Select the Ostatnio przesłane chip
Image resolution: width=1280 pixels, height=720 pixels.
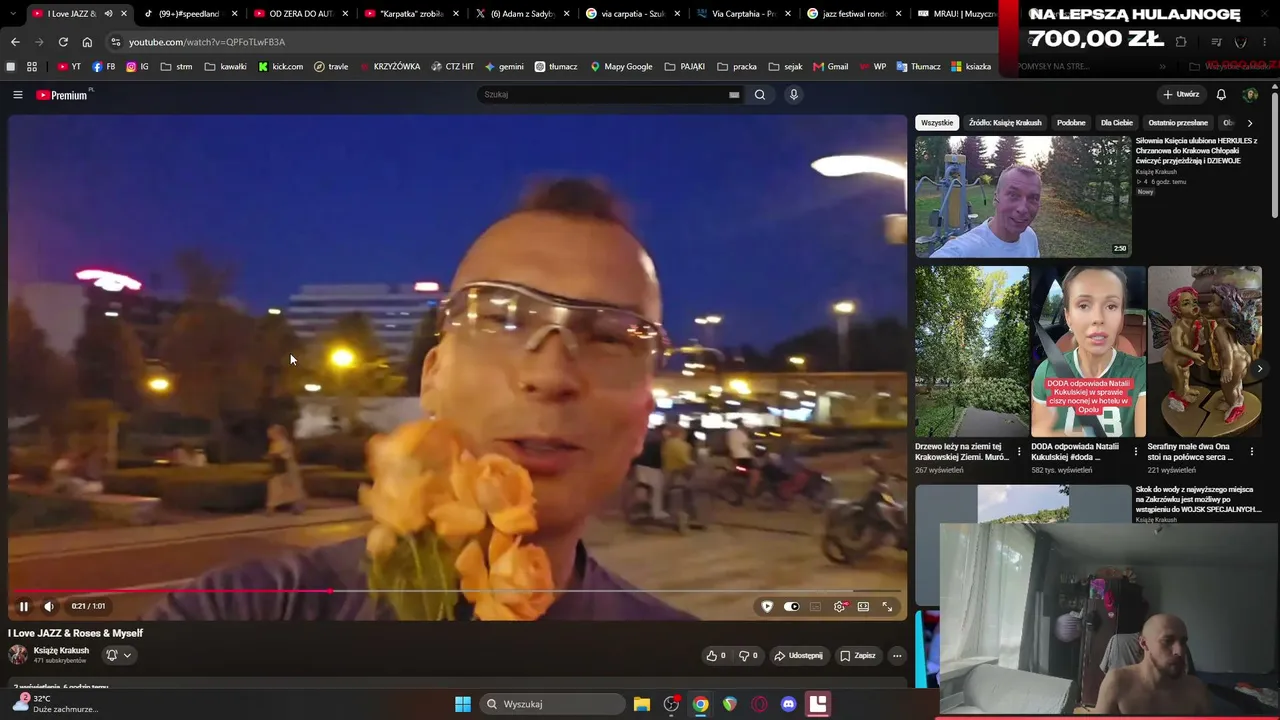tap(1178, 123)
